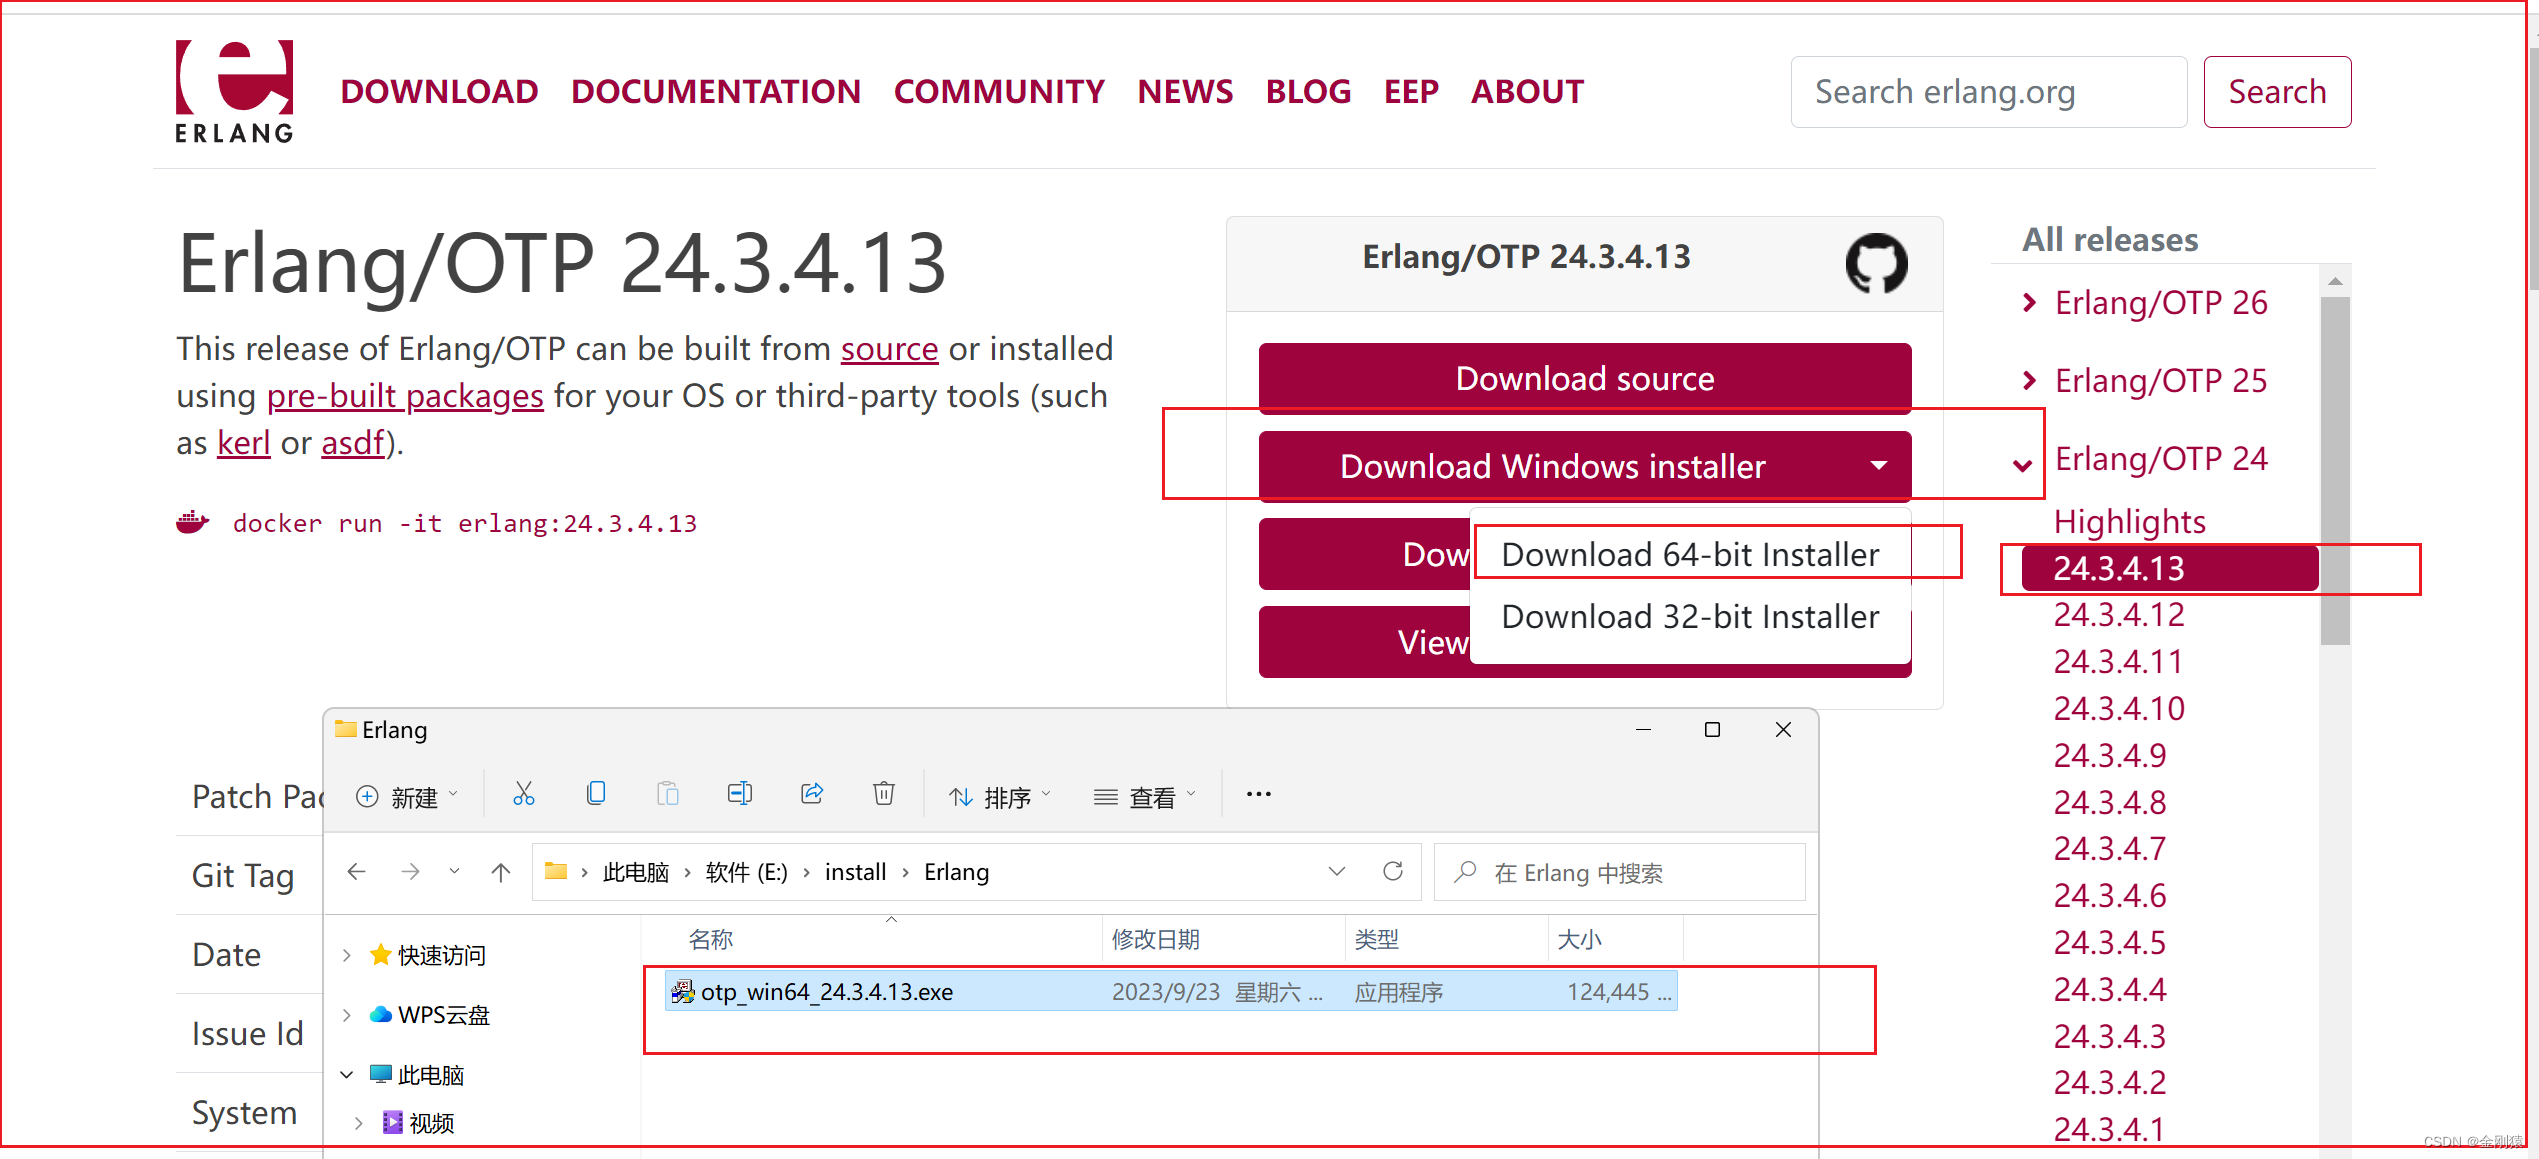Select release 24.3.4.1
Image resolution: width=2539 pixels, height=1159 pixels.
(x=2110, y=1129)
